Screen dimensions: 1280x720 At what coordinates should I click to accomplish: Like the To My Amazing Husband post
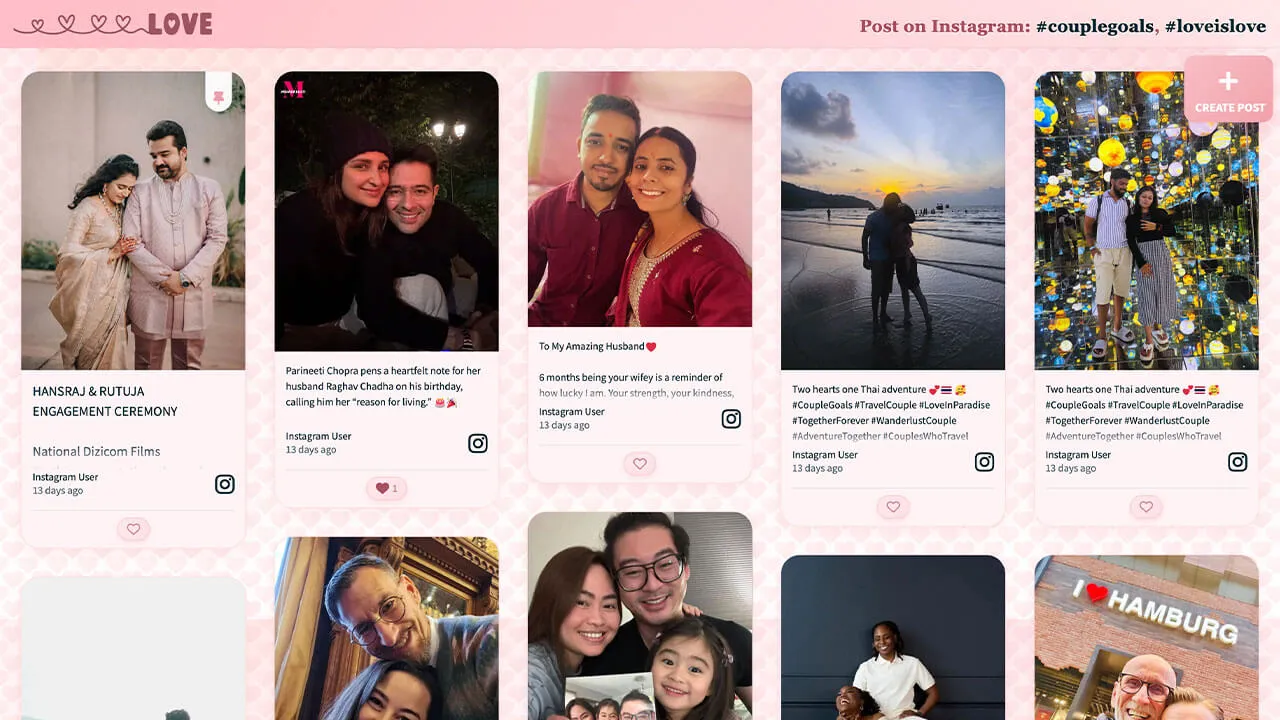point(640,464)
